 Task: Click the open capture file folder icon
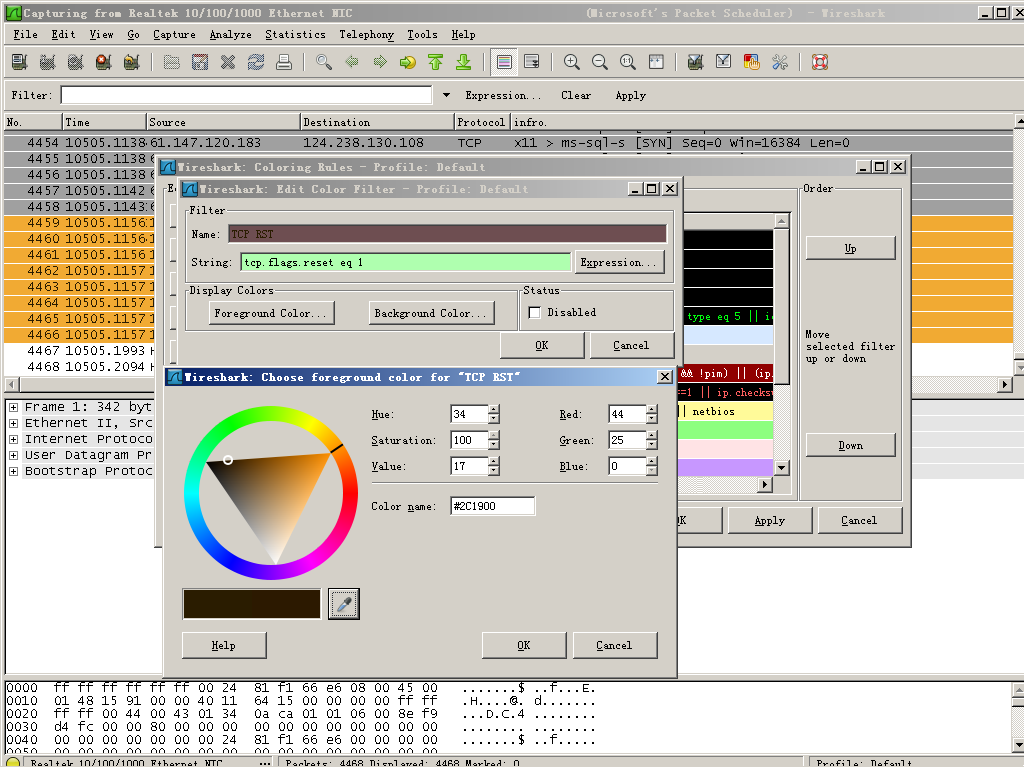172,62
